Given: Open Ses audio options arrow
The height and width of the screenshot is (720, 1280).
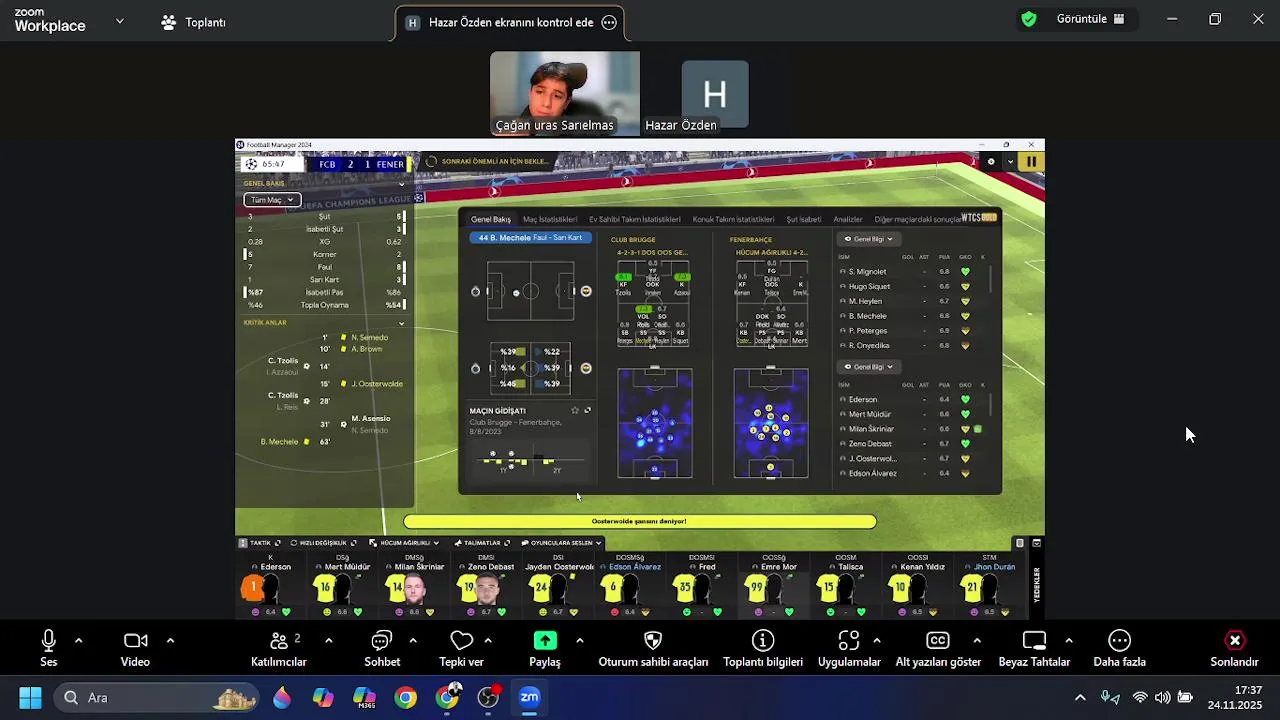Looking at the screenshot, I should [x=78, y=641].
